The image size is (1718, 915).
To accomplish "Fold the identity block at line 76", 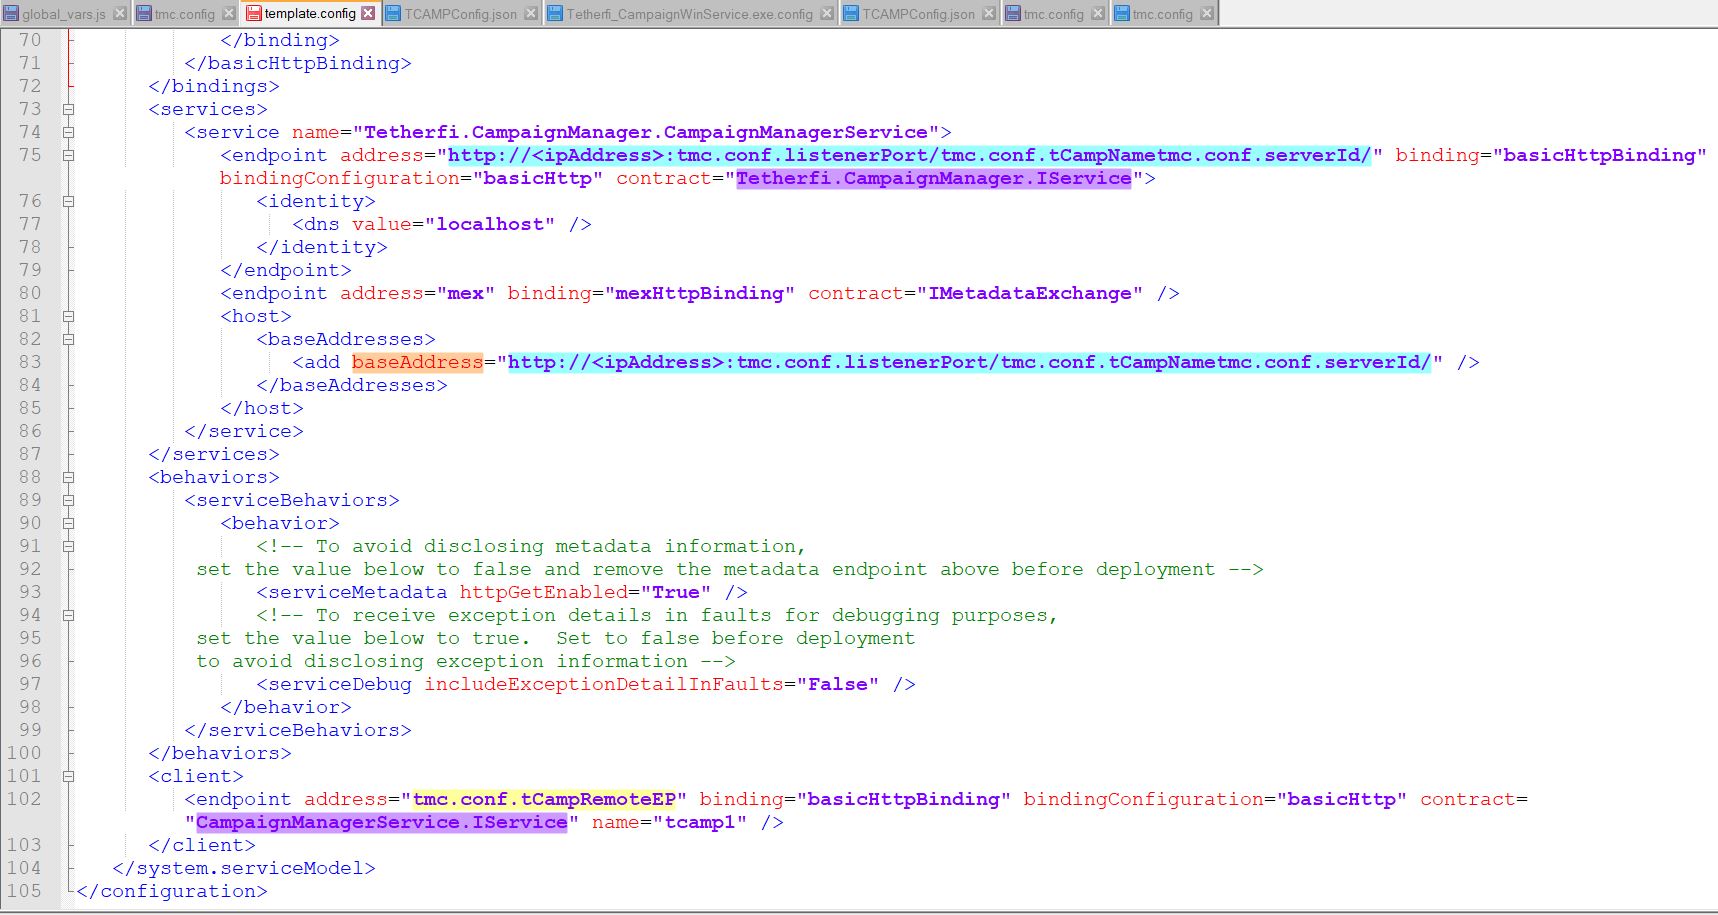I will tap(68, 201).
